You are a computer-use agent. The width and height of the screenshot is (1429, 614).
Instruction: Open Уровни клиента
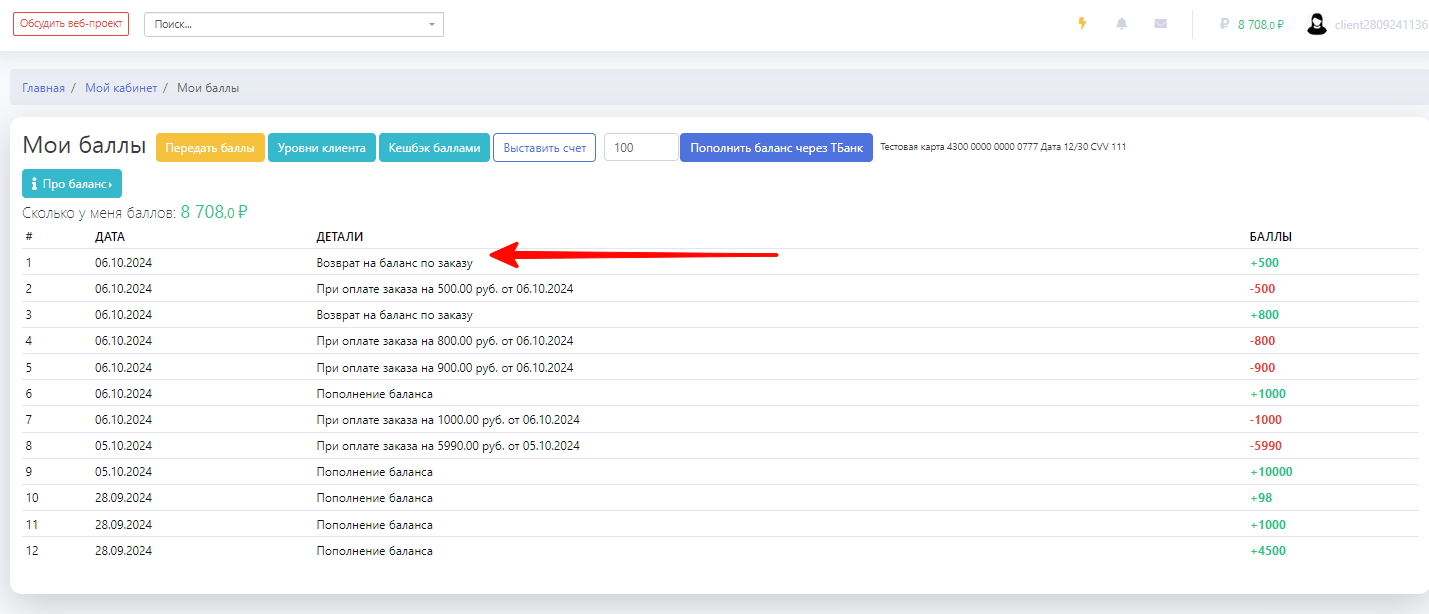pos(322,148)
